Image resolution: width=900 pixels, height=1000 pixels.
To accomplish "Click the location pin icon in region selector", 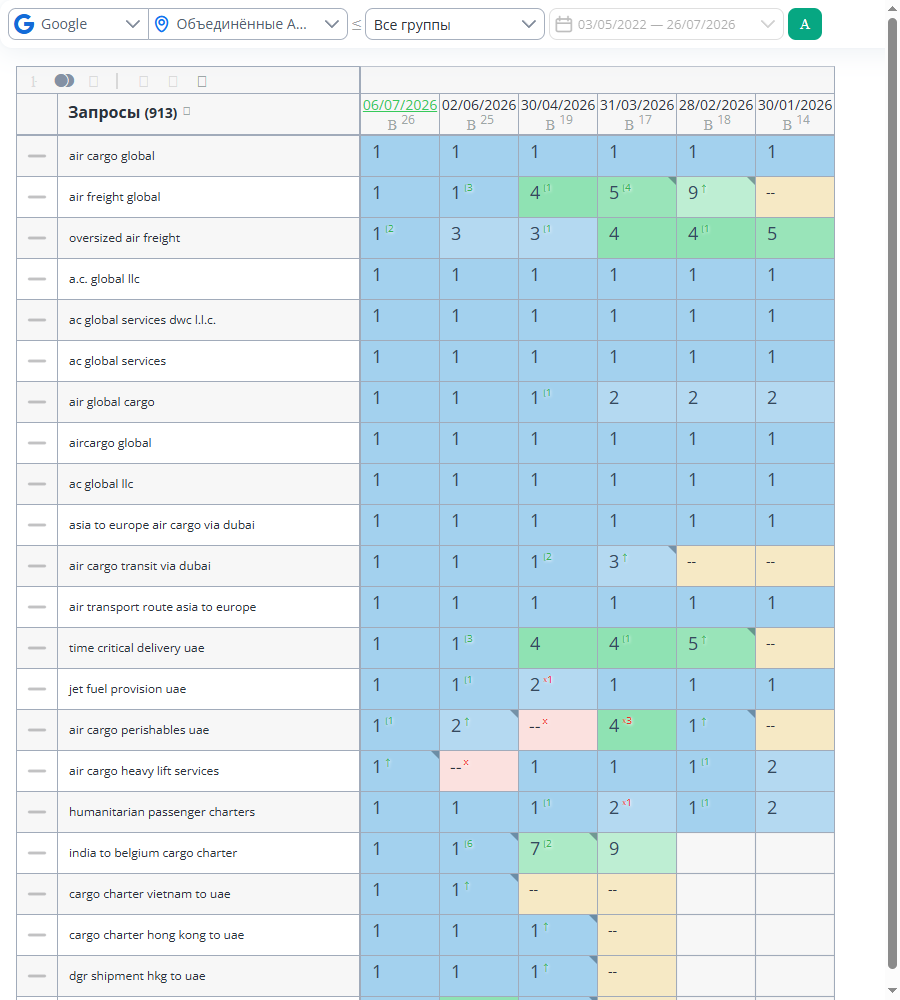I will pos(162,24).
